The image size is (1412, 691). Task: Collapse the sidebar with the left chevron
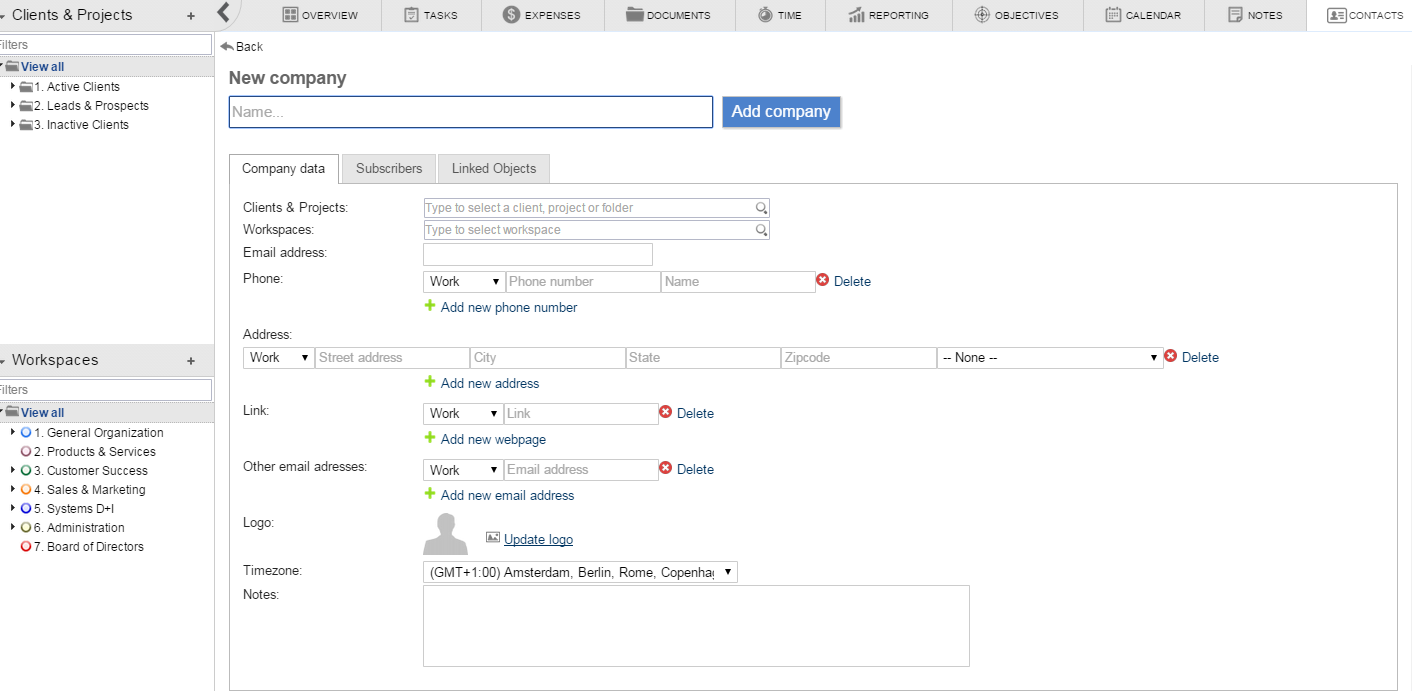(x=224, y=13)
